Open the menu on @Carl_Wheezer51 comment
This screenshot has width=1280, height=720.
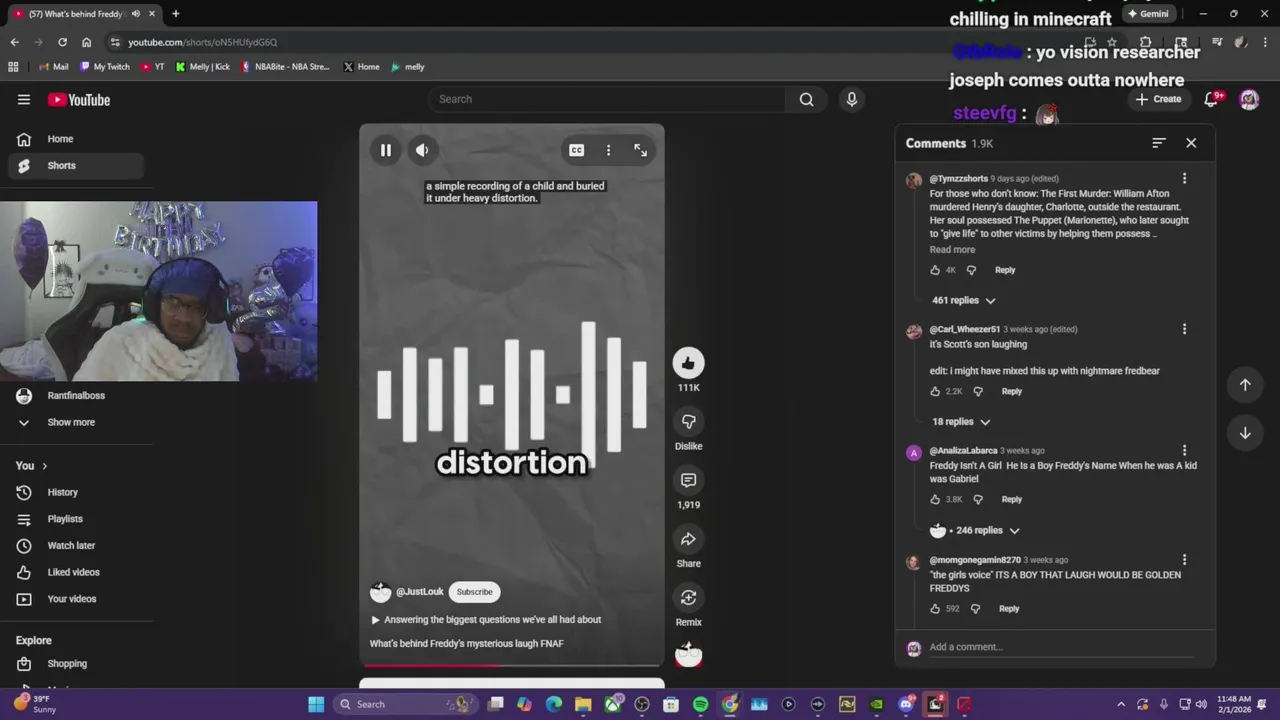[1184, 329]
